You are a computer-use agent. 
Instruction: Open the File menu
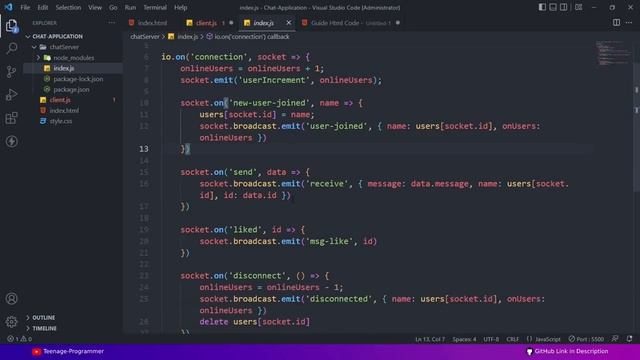25,7
